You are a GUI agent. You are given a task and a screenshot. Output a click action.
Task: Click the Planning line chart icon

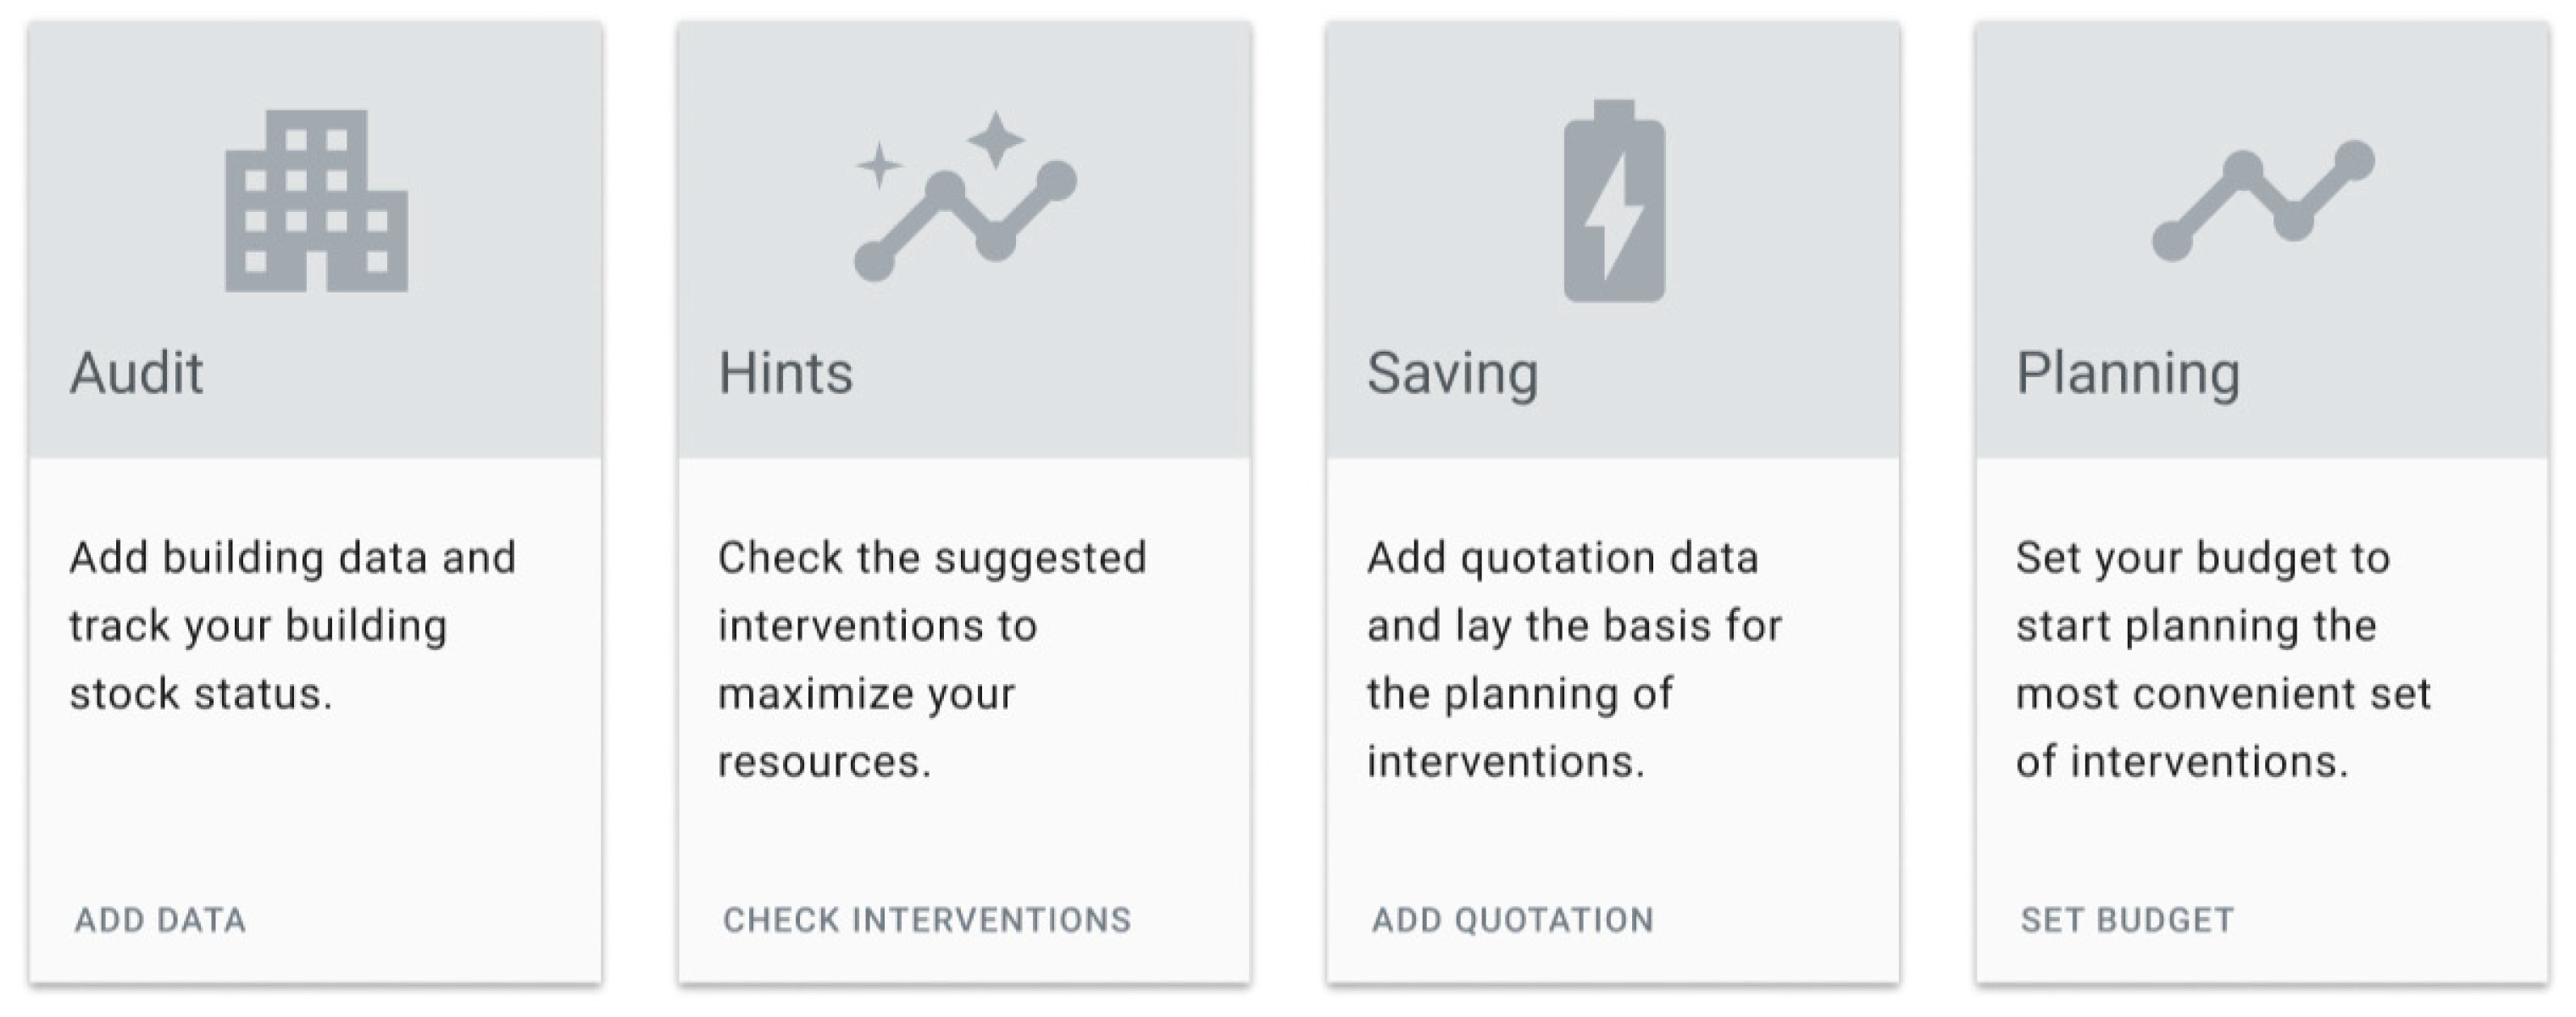point(2263,201)
